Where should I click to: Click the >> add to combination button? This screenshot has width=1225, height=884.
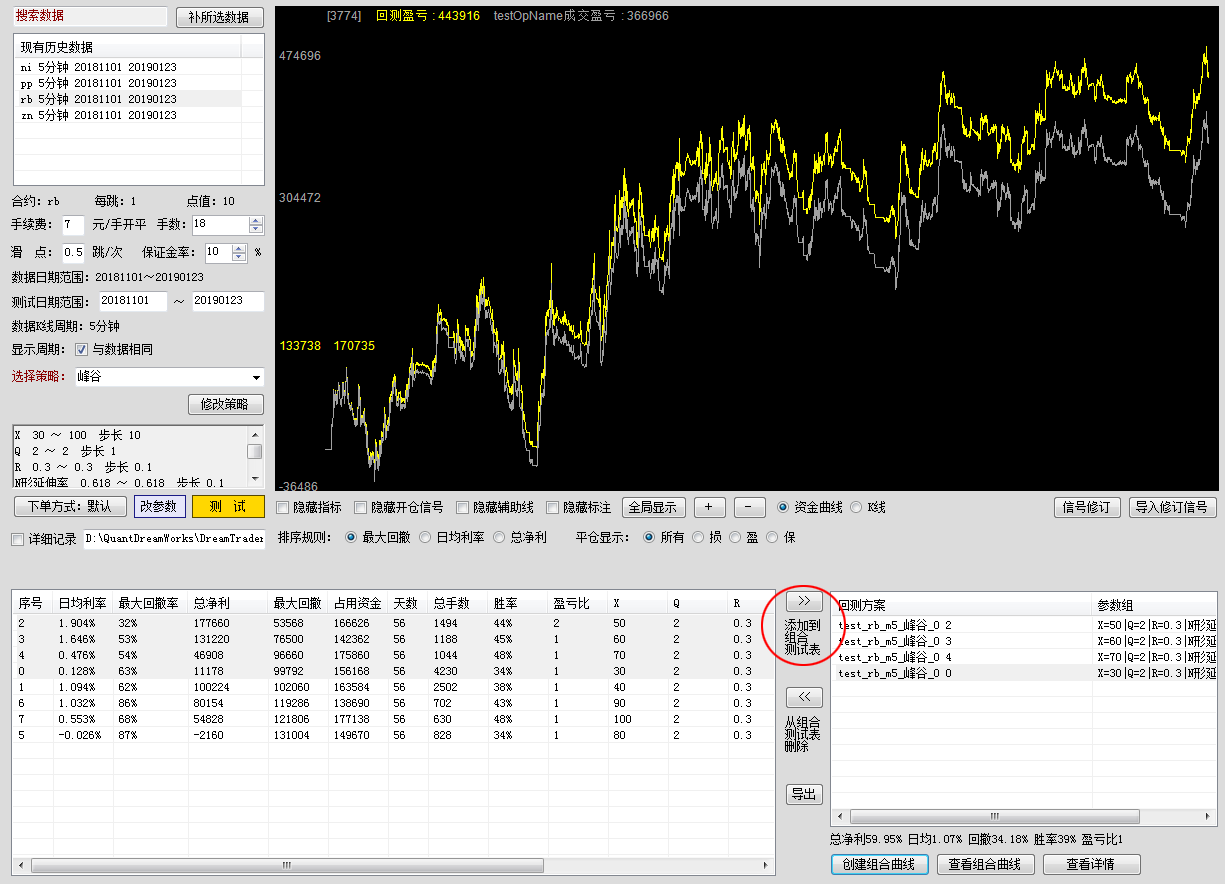click(x=804, y=601)
